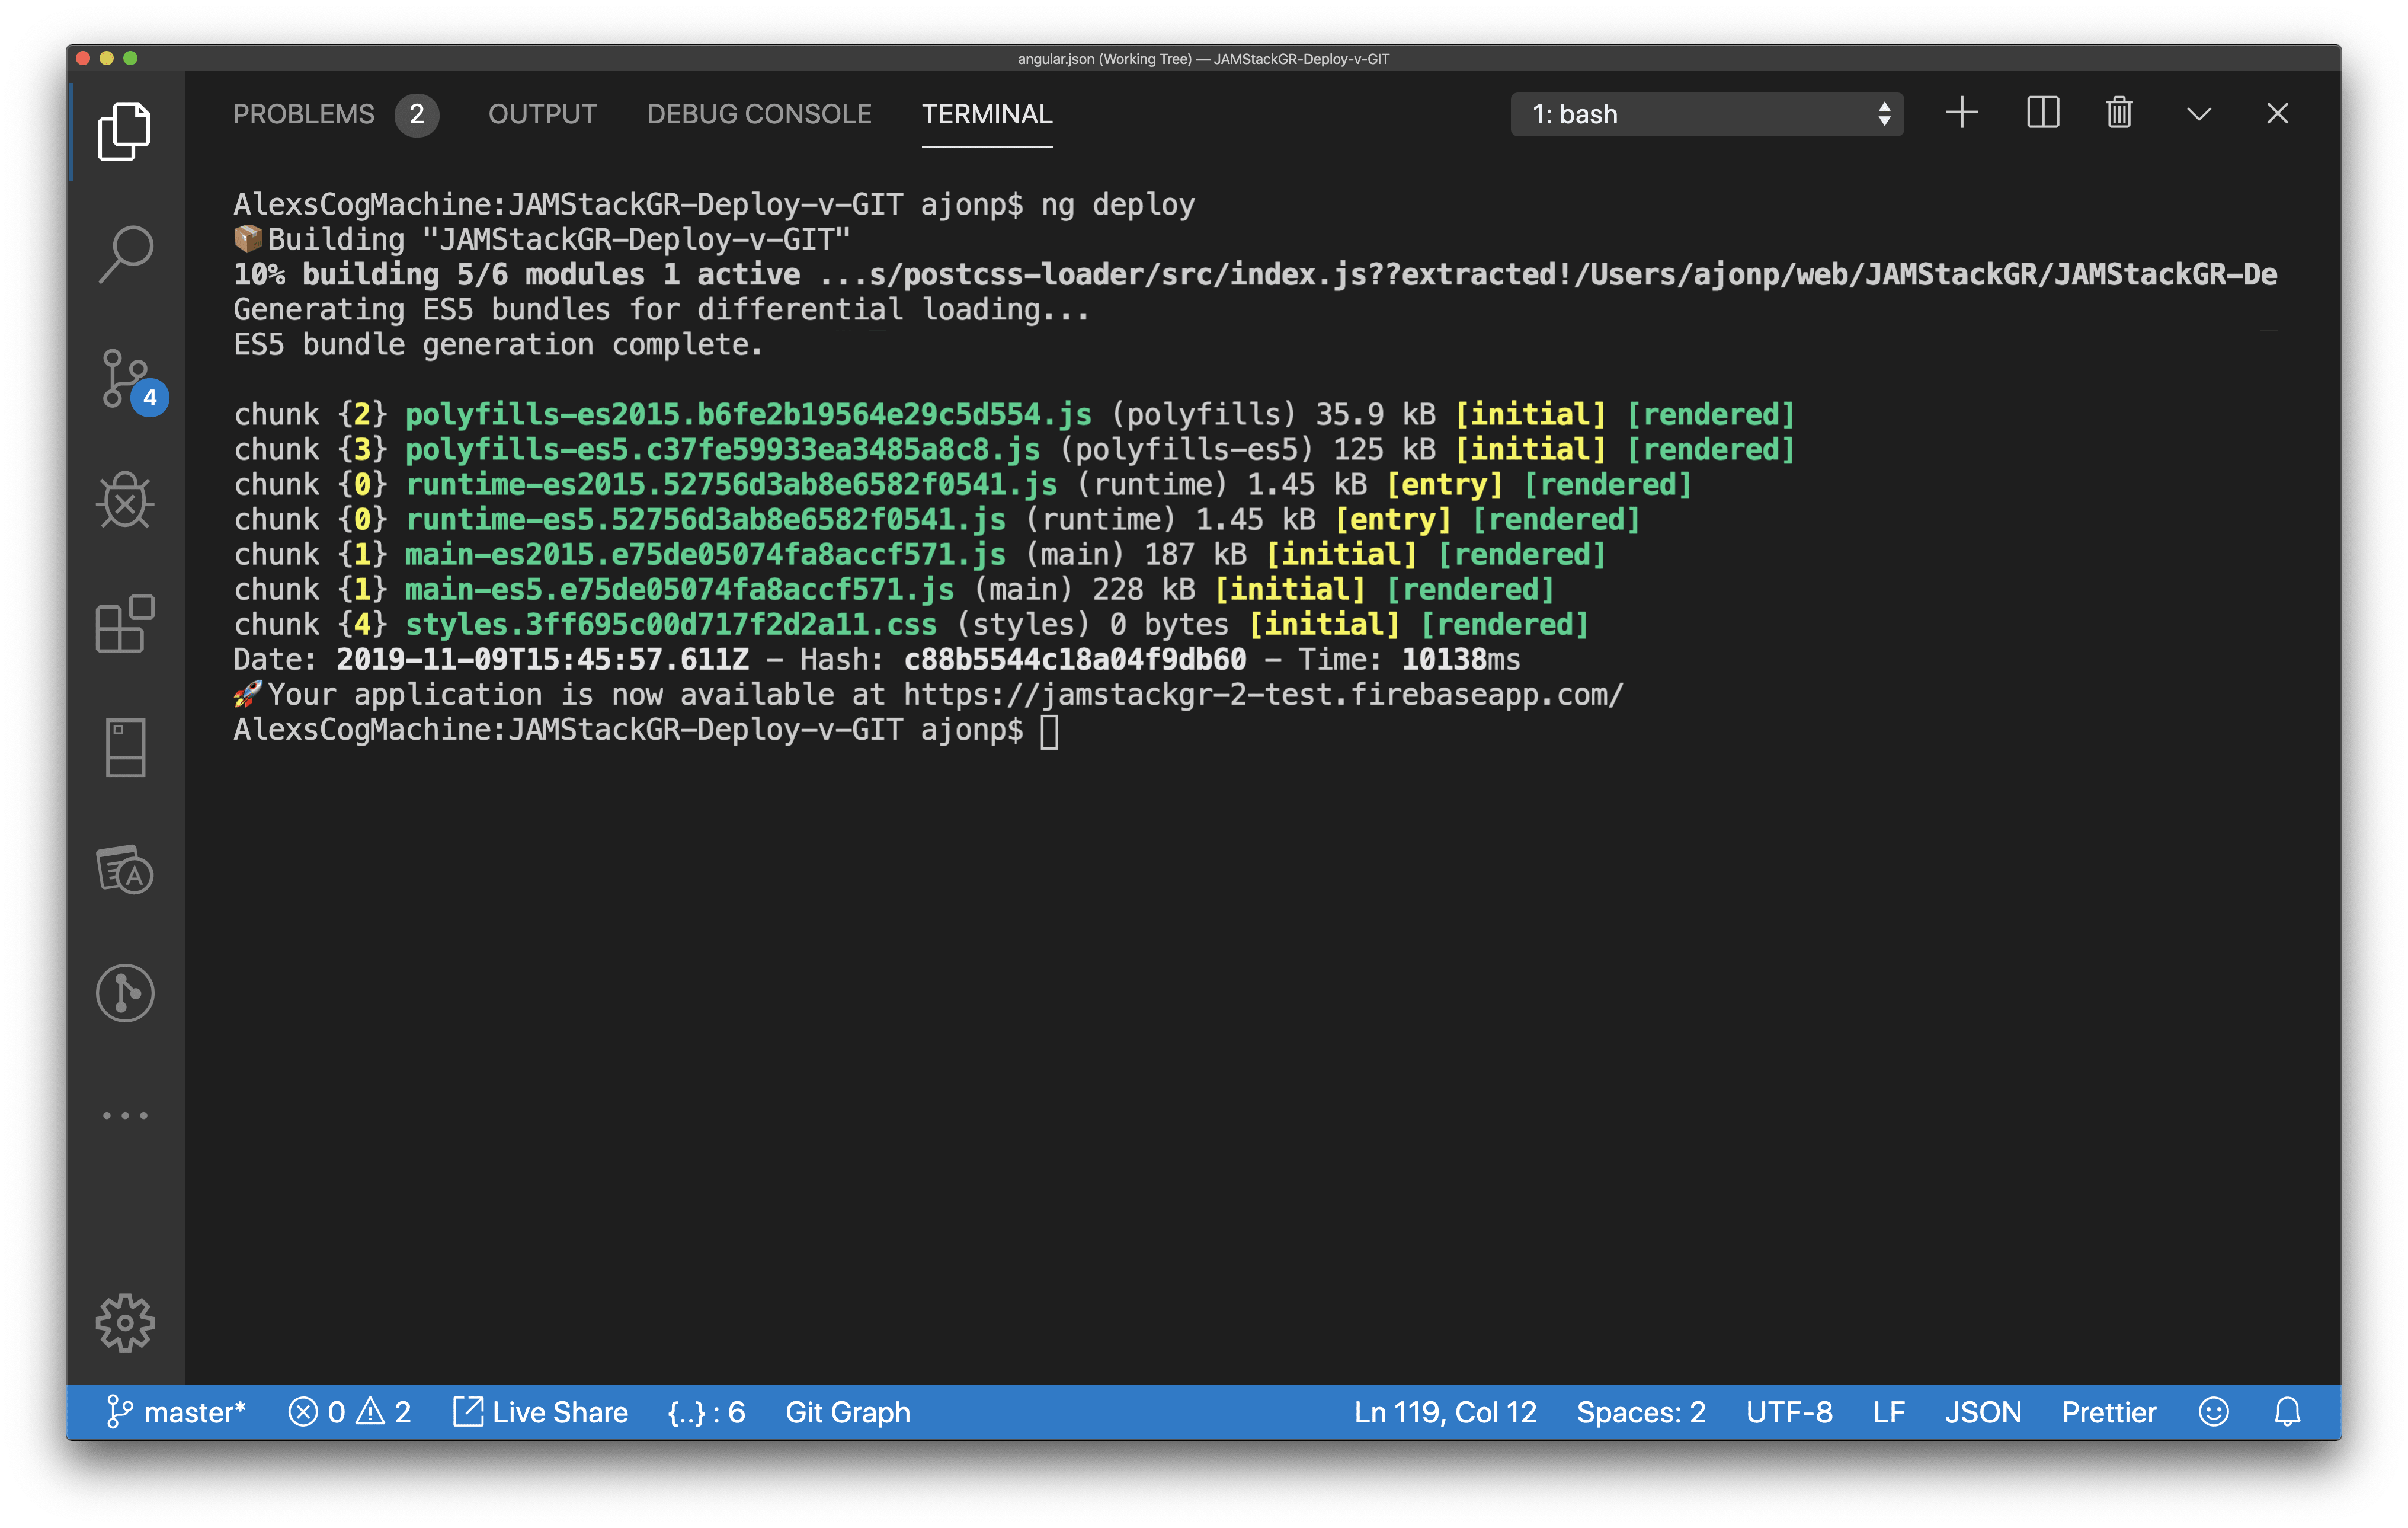This screenshot has width=2408, height=1528.
Task: Show additional views via three dots
Action: [125, 1115]
